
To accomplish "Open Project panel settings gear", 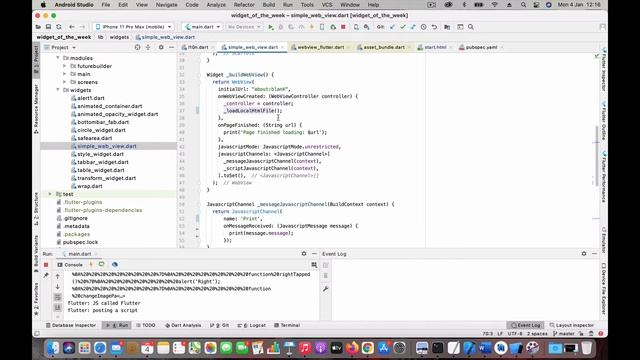I will (161, 47).
